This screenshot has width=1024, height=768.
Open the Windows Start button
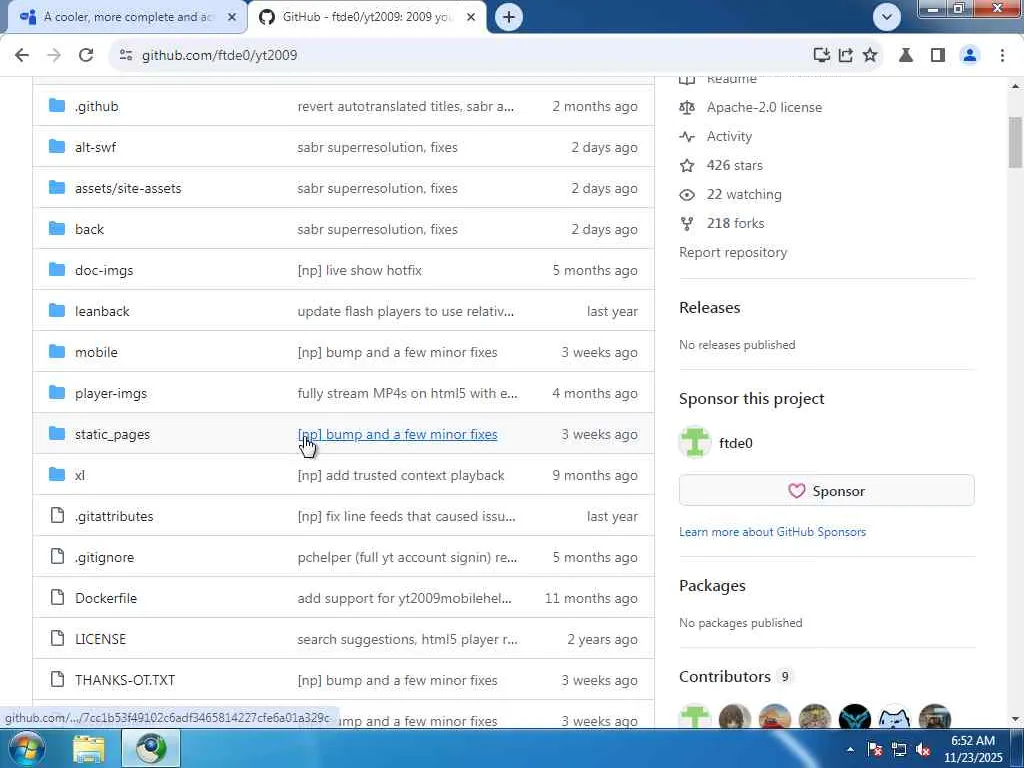25,748
